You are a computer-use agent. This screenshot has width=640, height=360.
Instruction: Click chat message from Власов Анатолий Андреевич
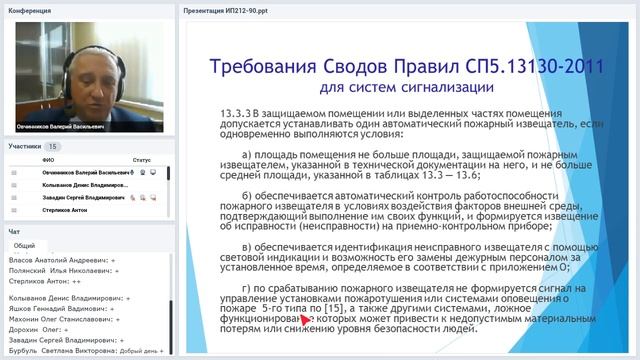click(x=62, y=260)
